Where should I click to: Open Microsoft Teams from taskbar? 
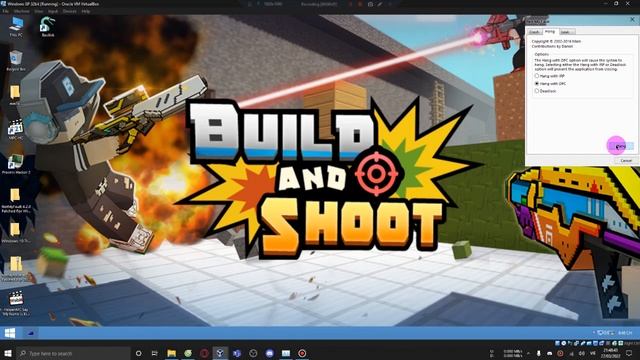coord(236,353)
